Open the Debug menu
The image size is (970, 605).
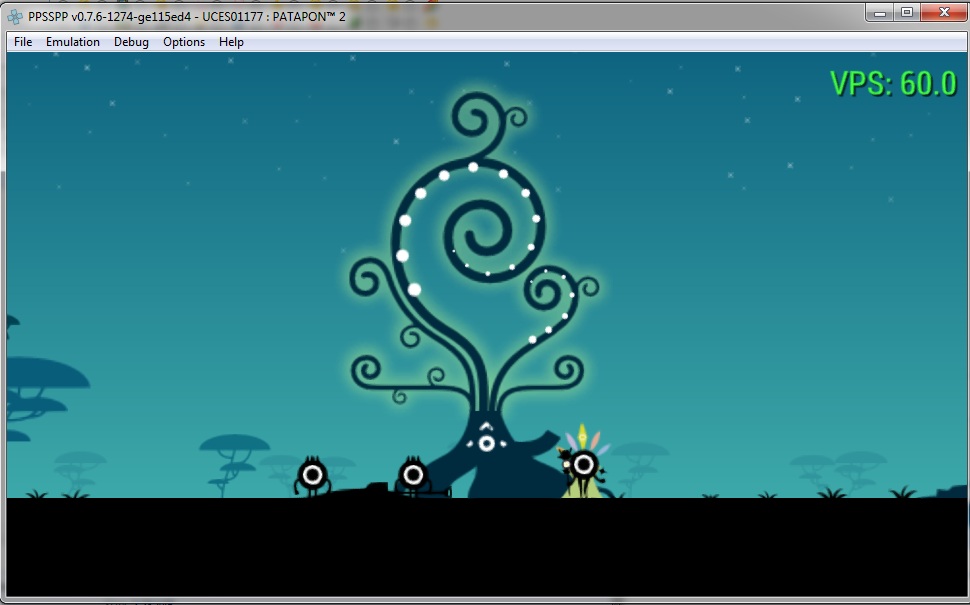131,42
